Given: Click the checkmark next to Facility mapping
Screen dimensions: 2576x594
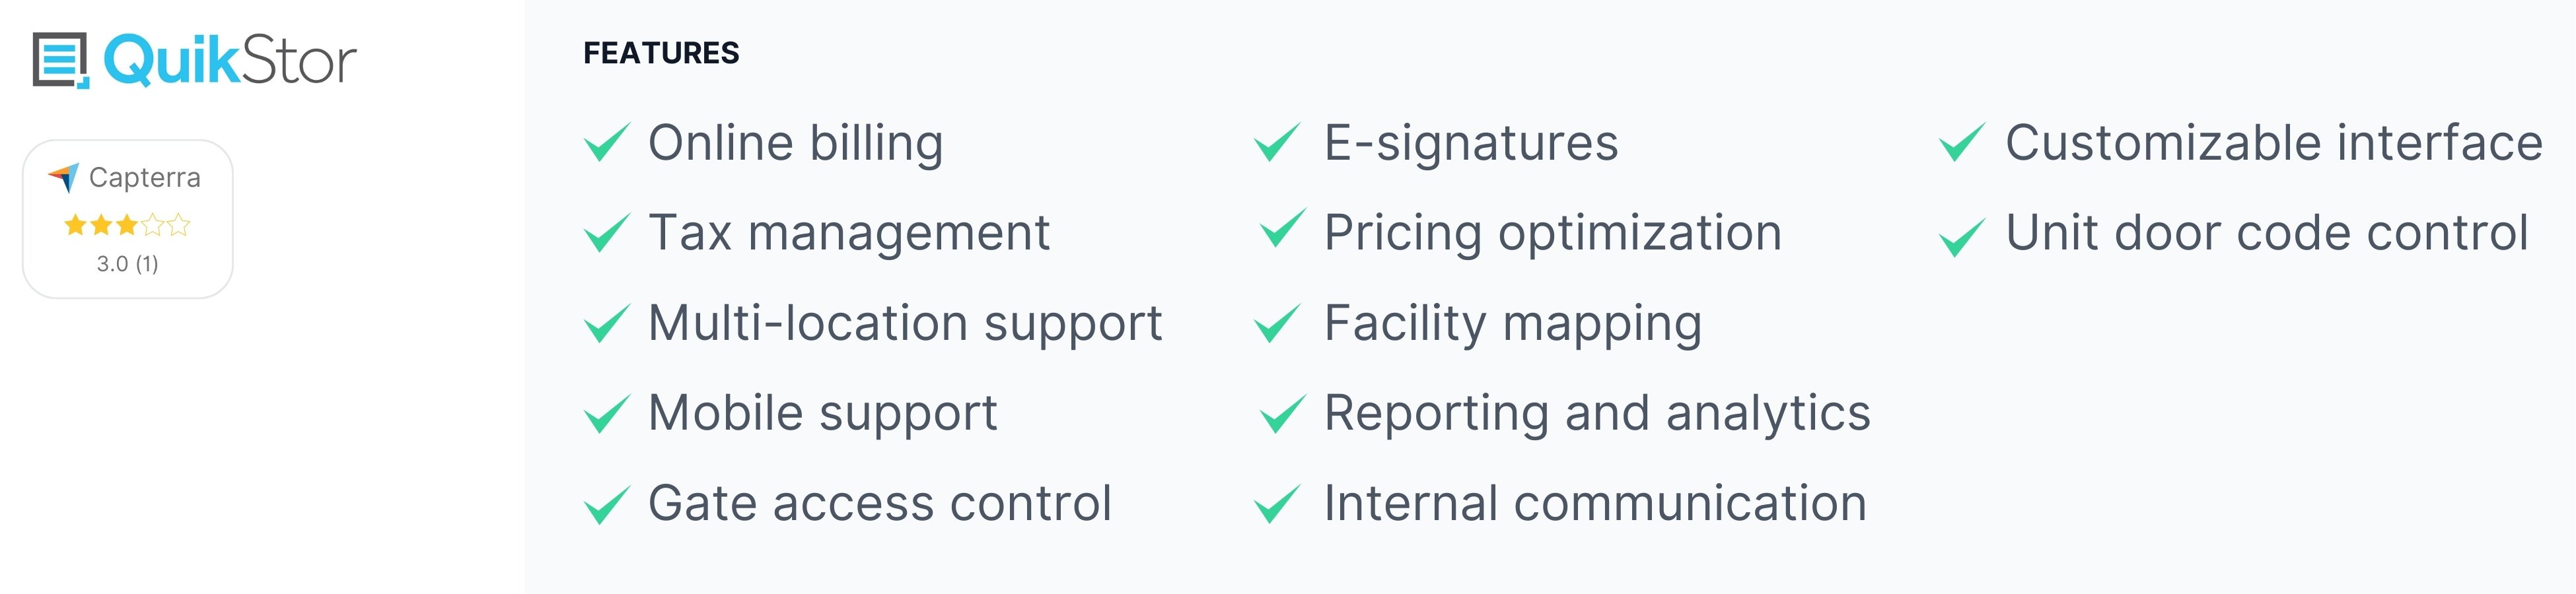Looking at the screenshot, I should (x=1278, y=323).
